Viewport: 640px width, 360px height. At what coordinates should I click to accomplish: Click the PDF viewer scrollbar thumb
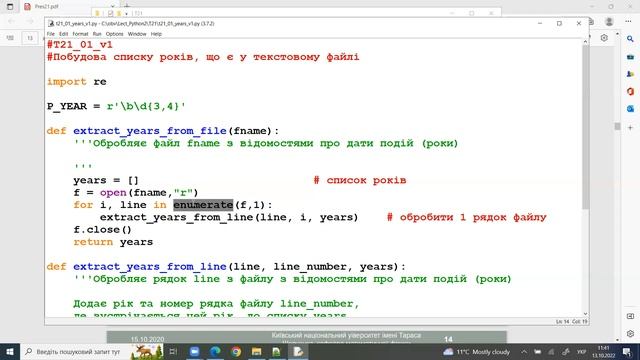(x=618, y=127)
